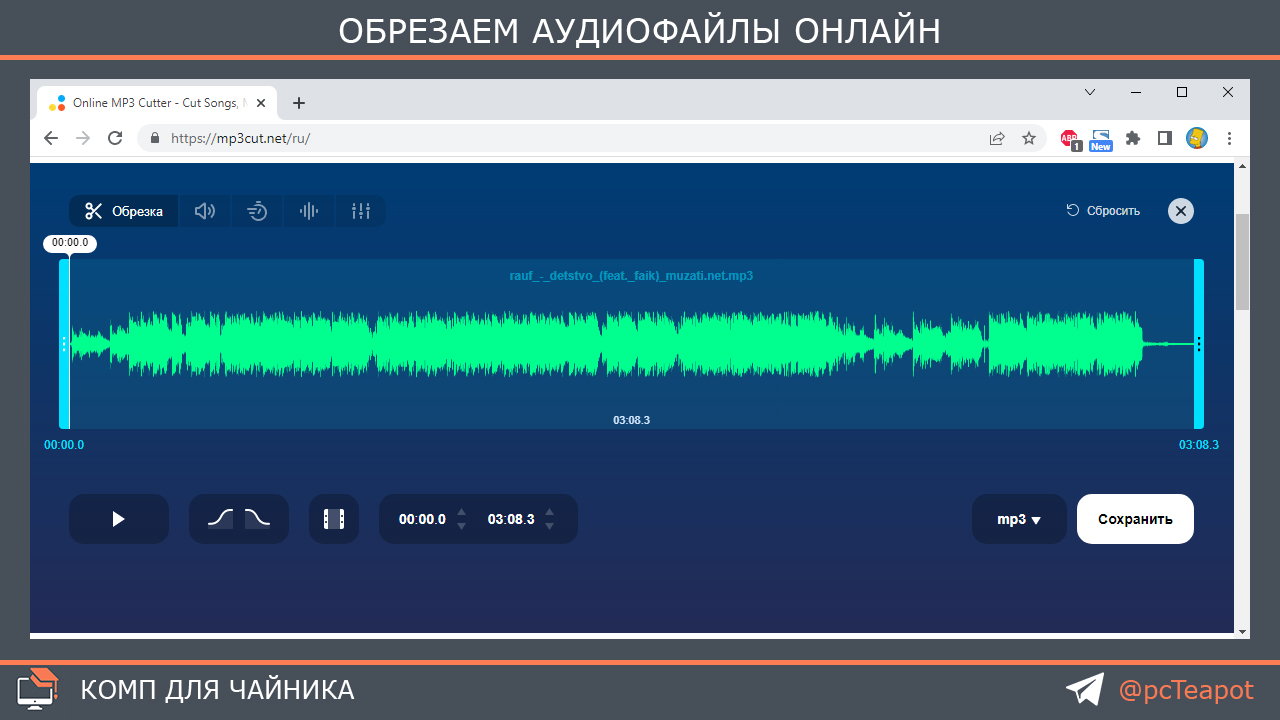Click file name rauf_-_detstvo mp3 text
Screen dimensions: 1280x720
coord(631,275)
